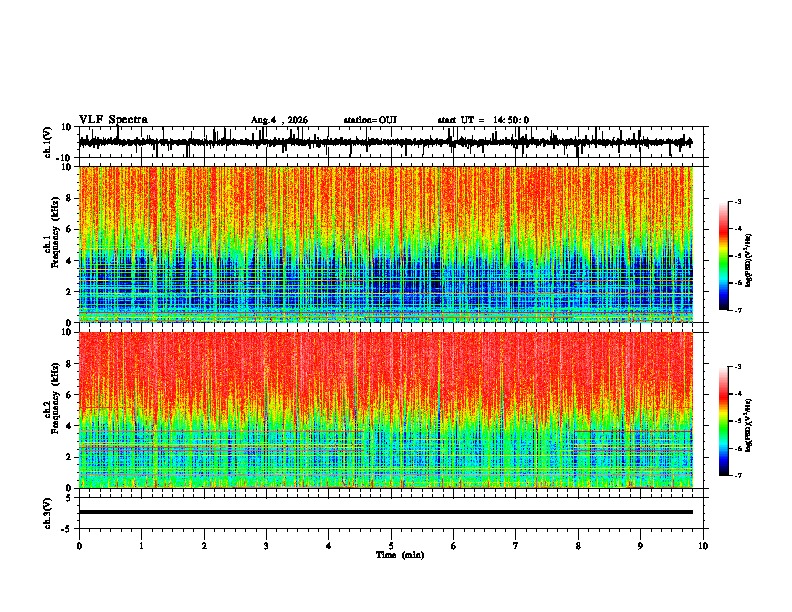
Task: Click the date label "Aug.4 , 2026"
Action: point(279,120)
